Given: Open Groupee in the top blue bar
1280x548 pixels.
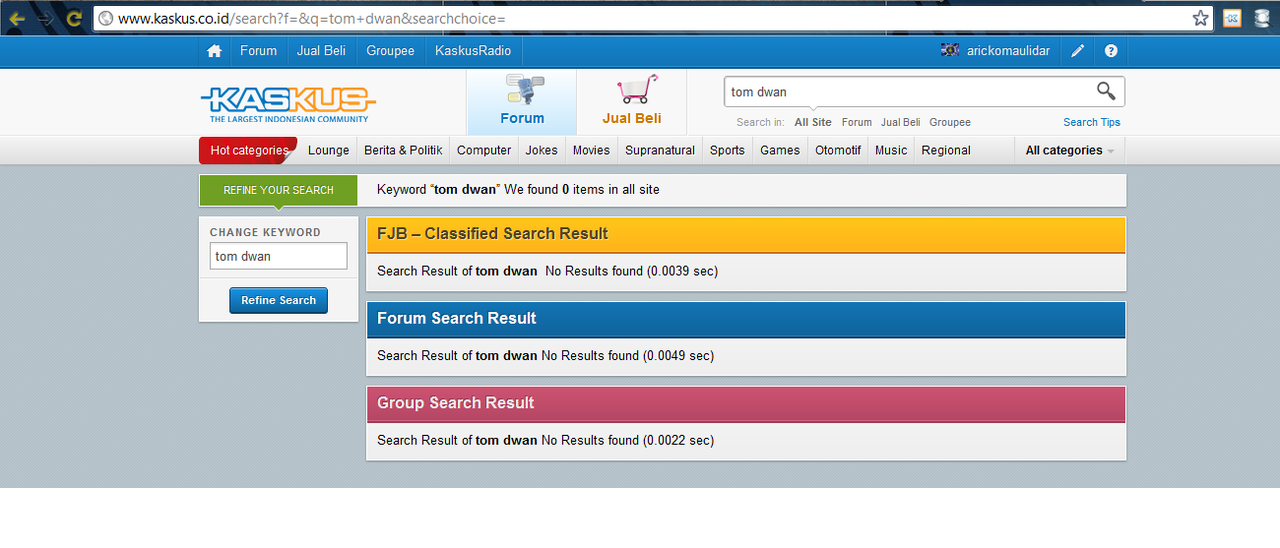Looking at the screenshot, I should click(x=390, y=51).
